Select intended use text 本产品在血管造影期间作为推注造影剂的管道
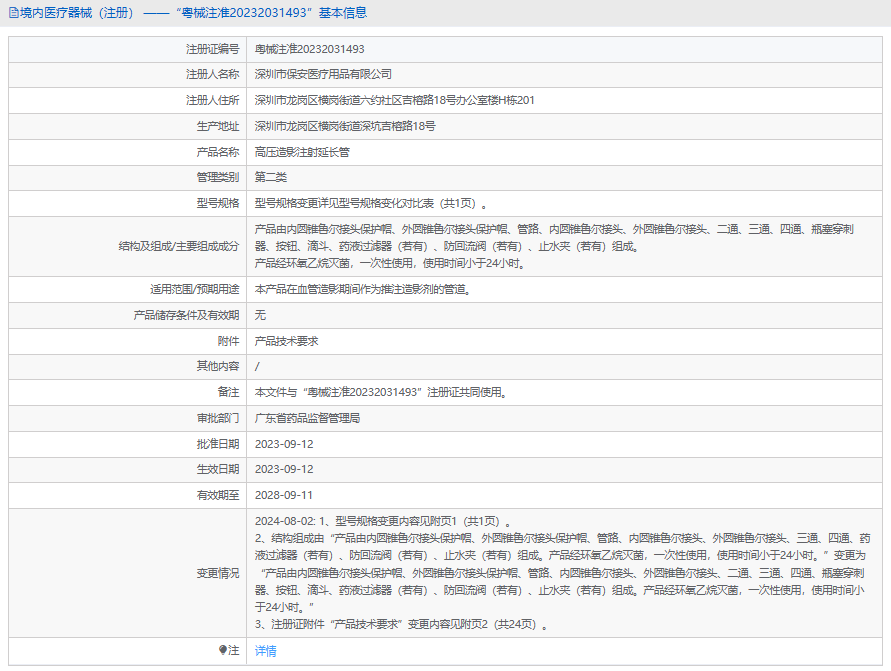 pyautogui.click(x=363, y=289)
